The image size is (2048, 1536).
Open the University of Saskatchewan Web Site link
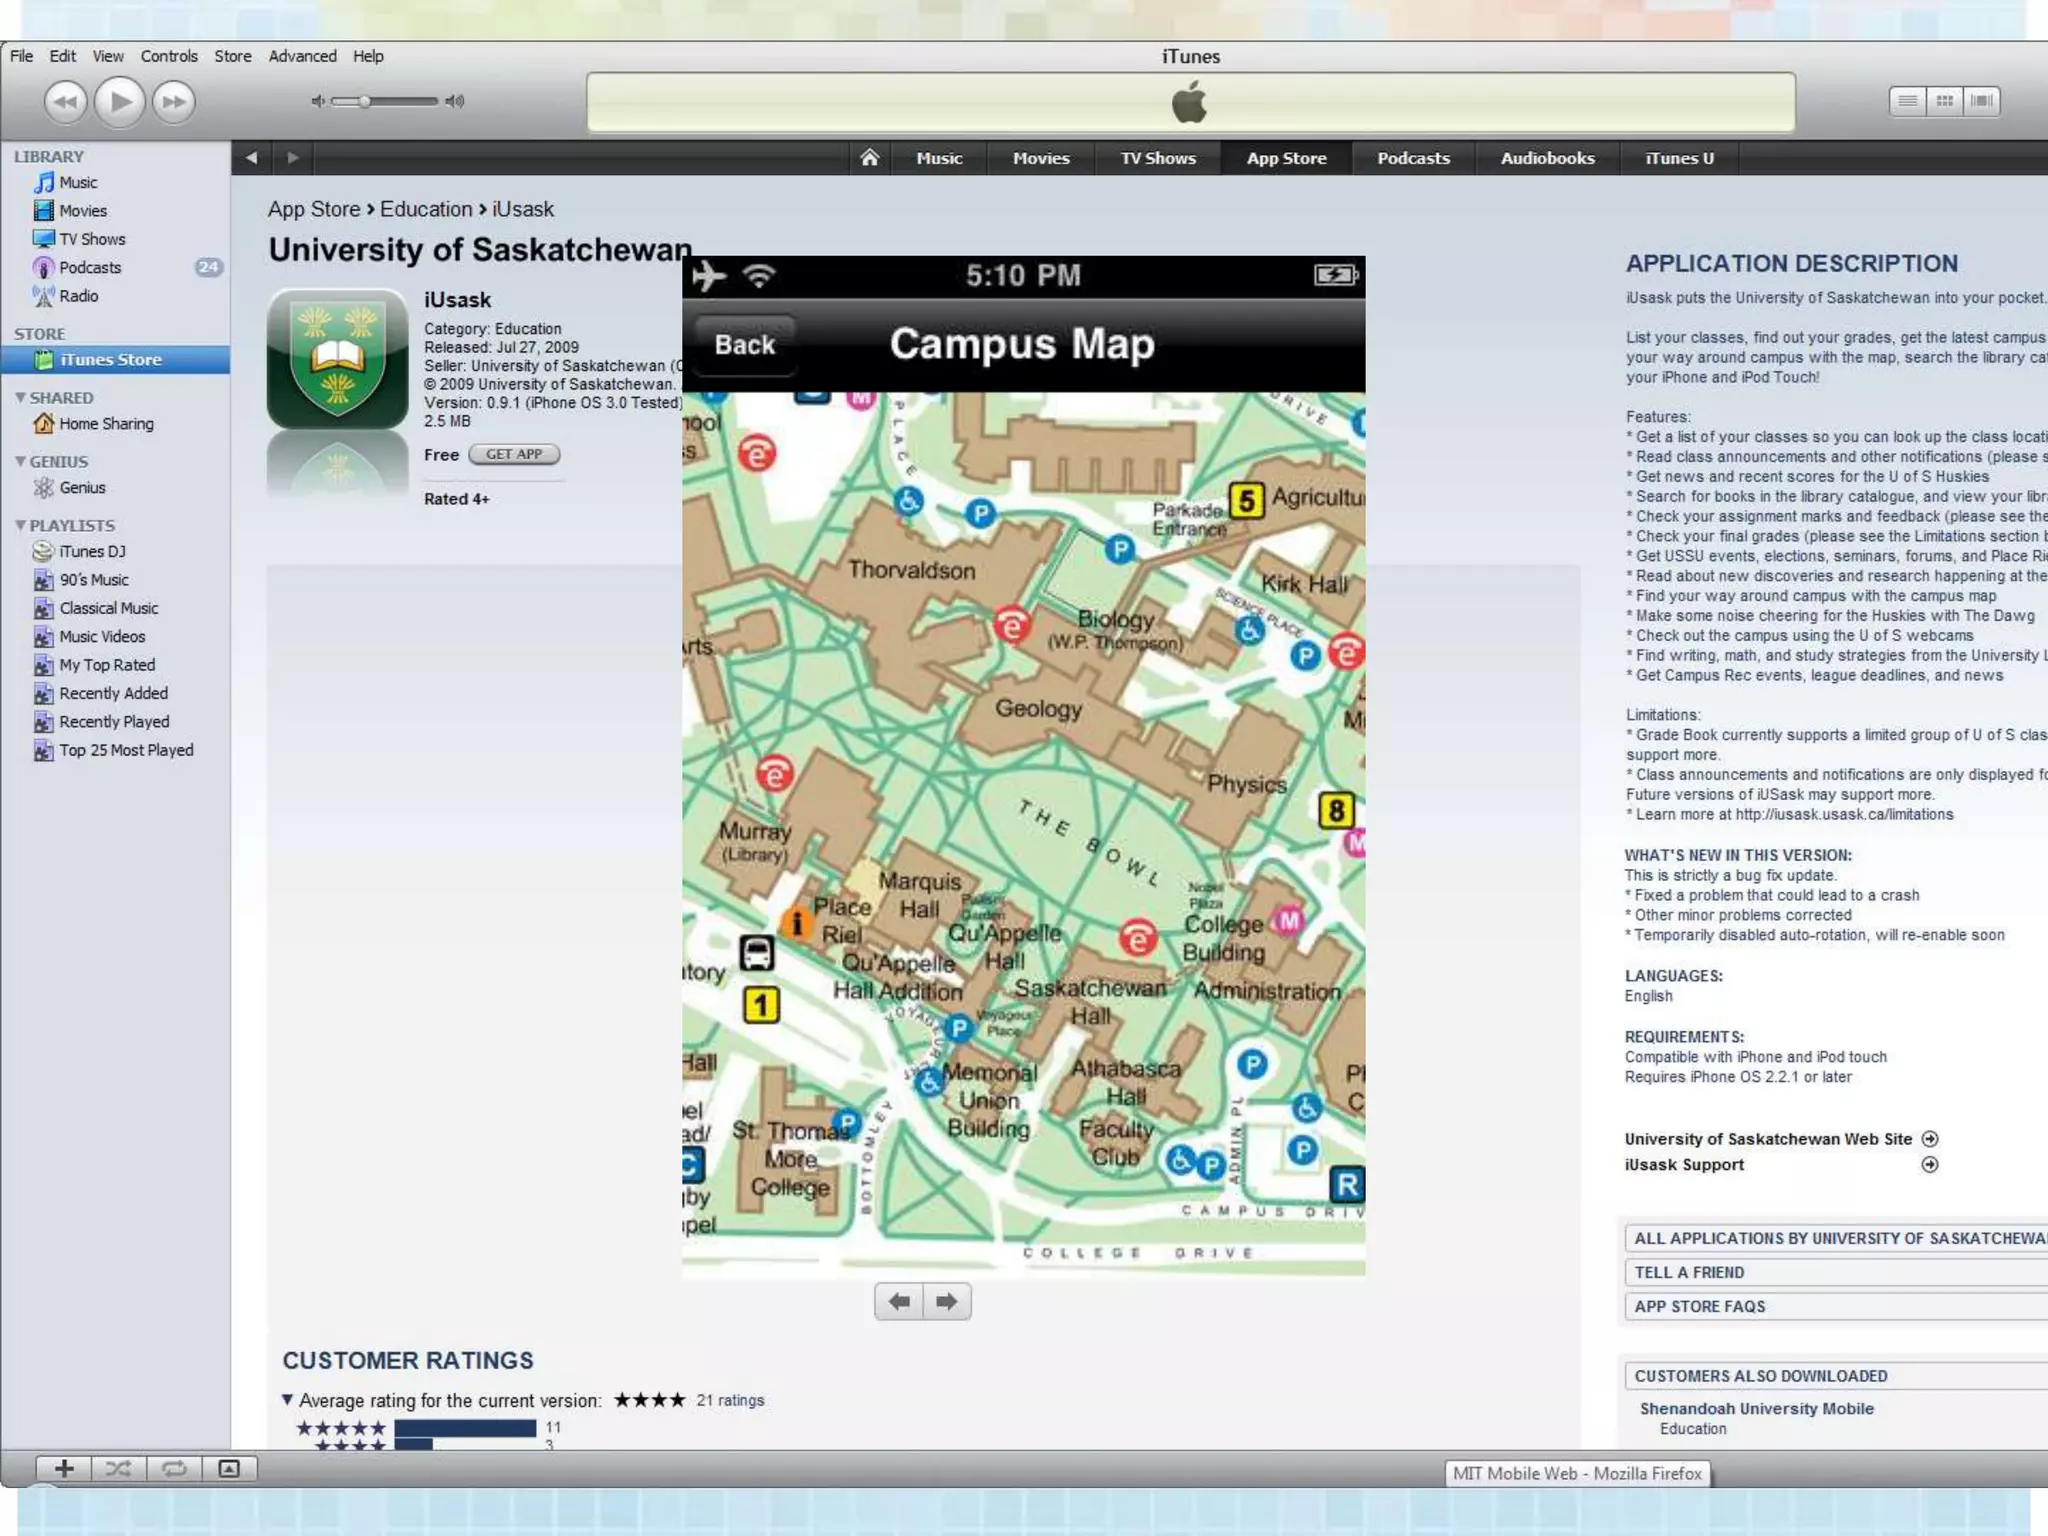[x=1768, y=1139]
